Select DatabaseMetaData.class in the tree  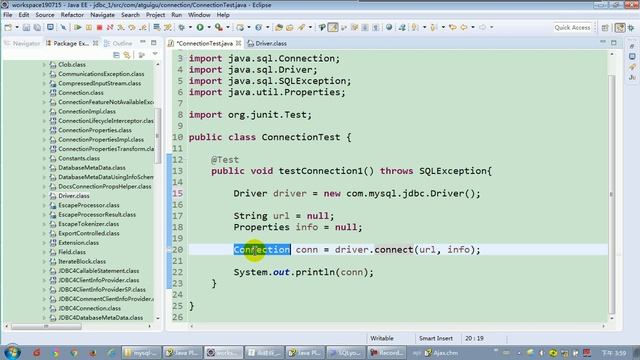[91, 168]
